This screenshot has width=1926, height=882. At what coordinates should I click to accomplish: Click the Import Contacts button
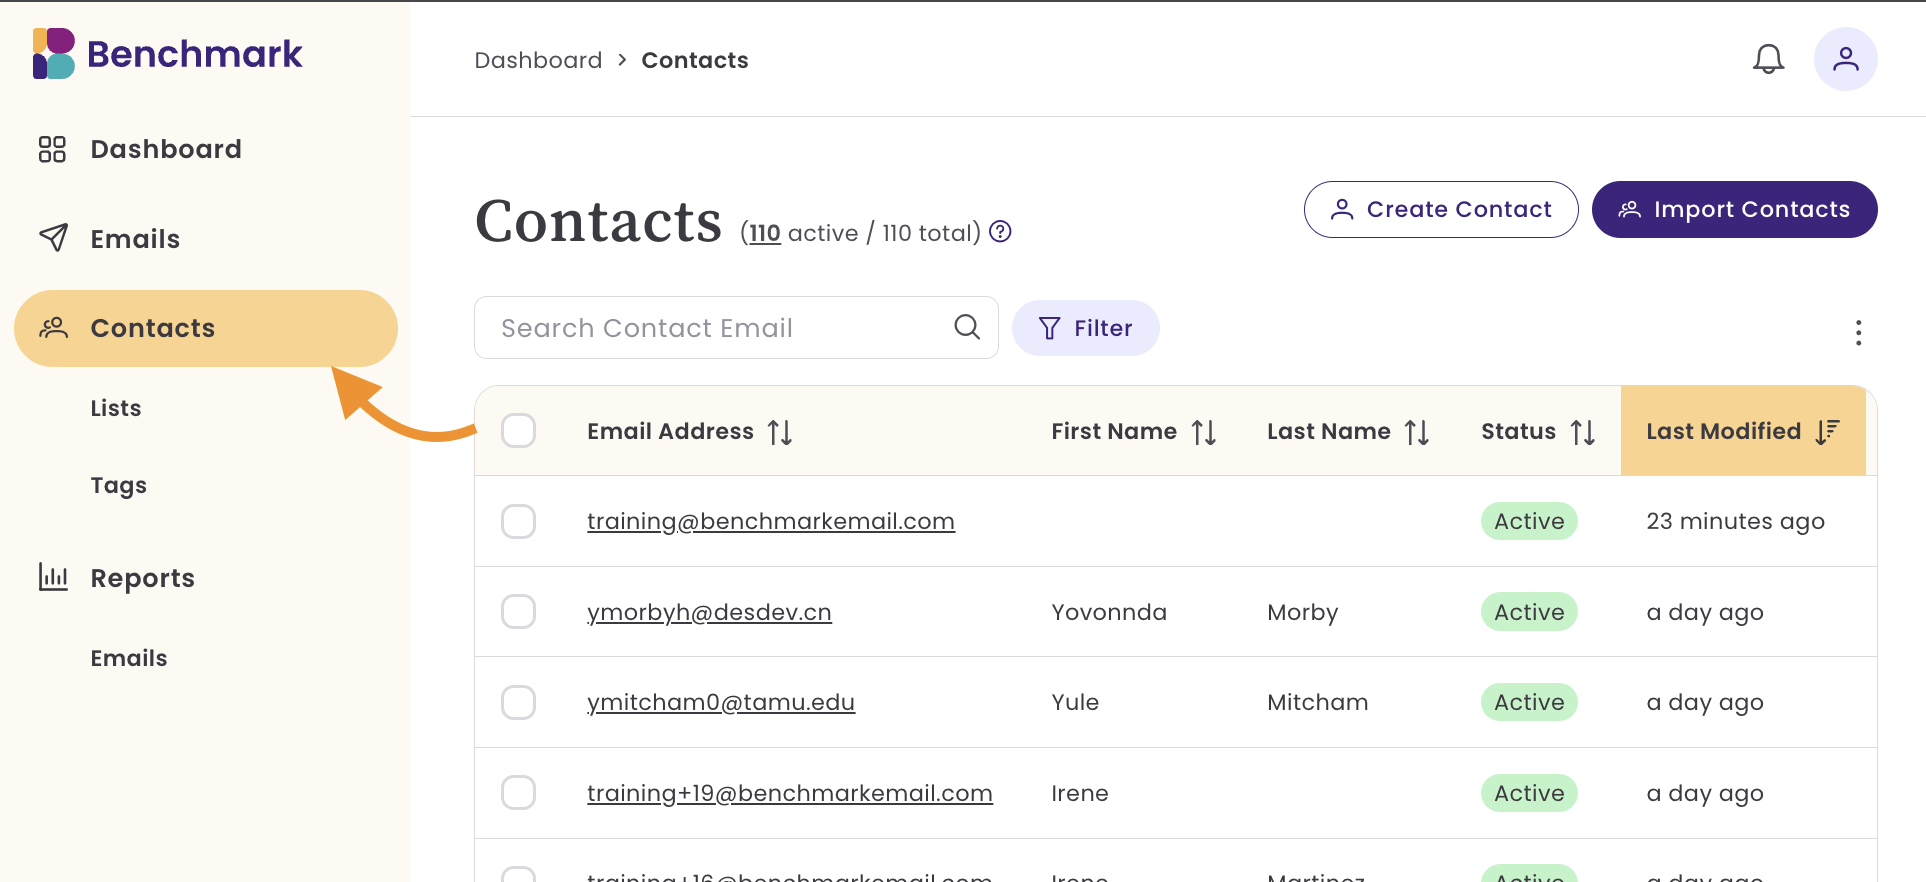click(x=1734, y=209)
